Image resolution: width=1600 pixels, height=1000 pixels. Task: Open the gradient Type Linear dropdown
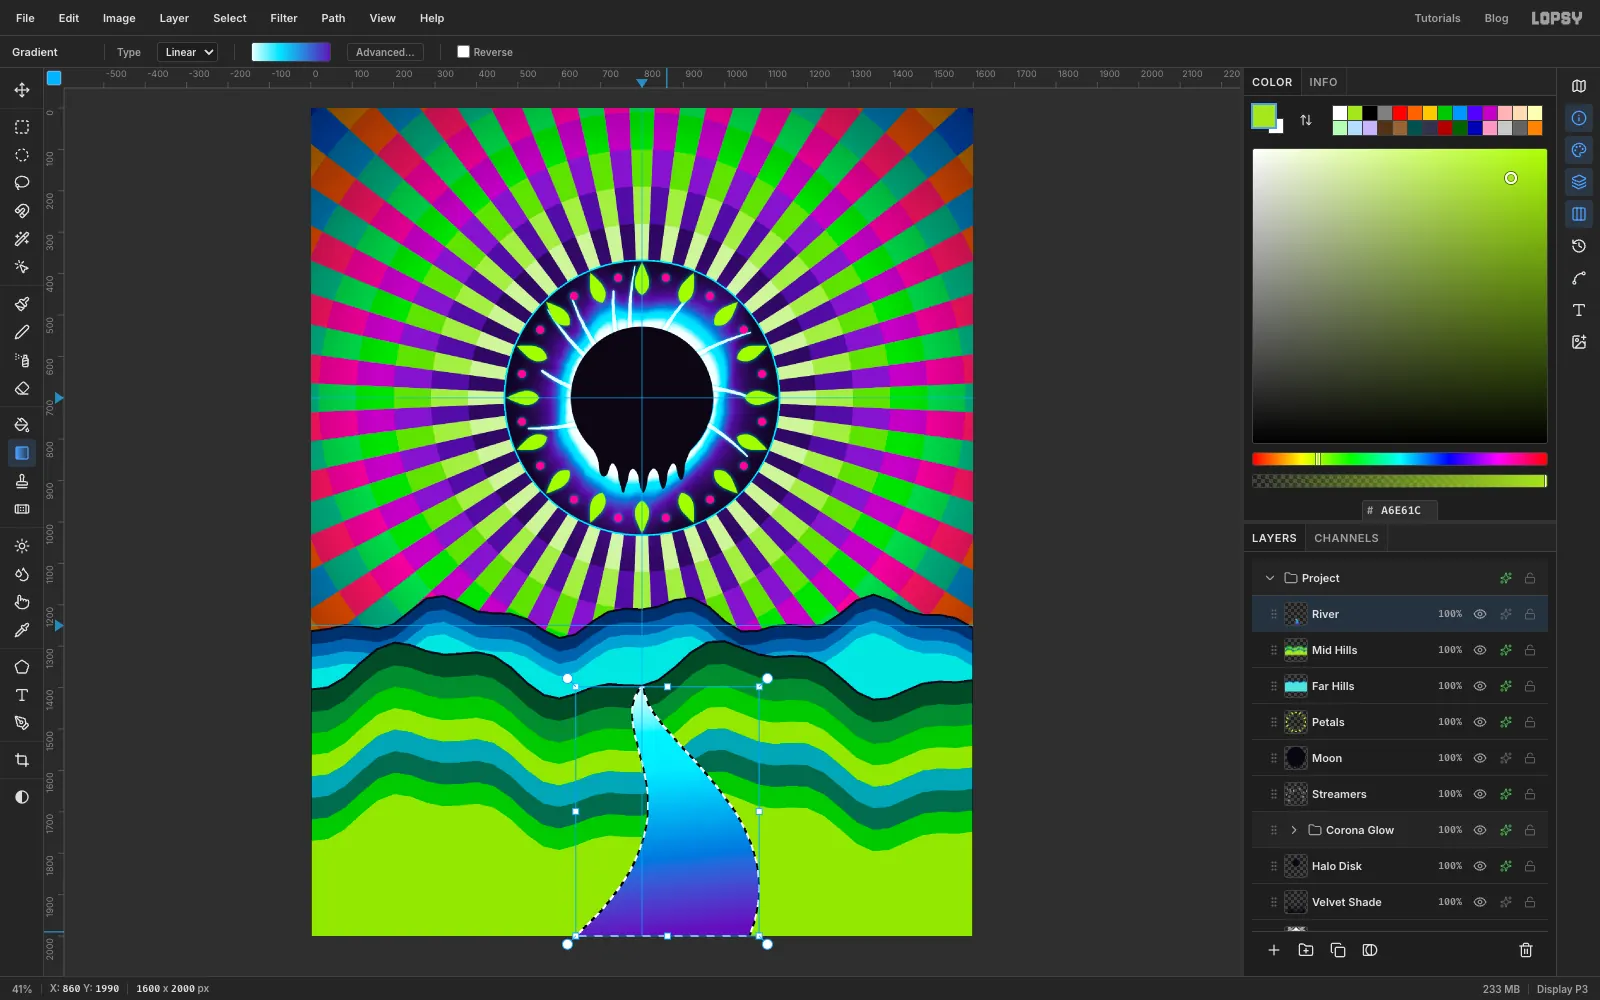[x=187, y=52]
